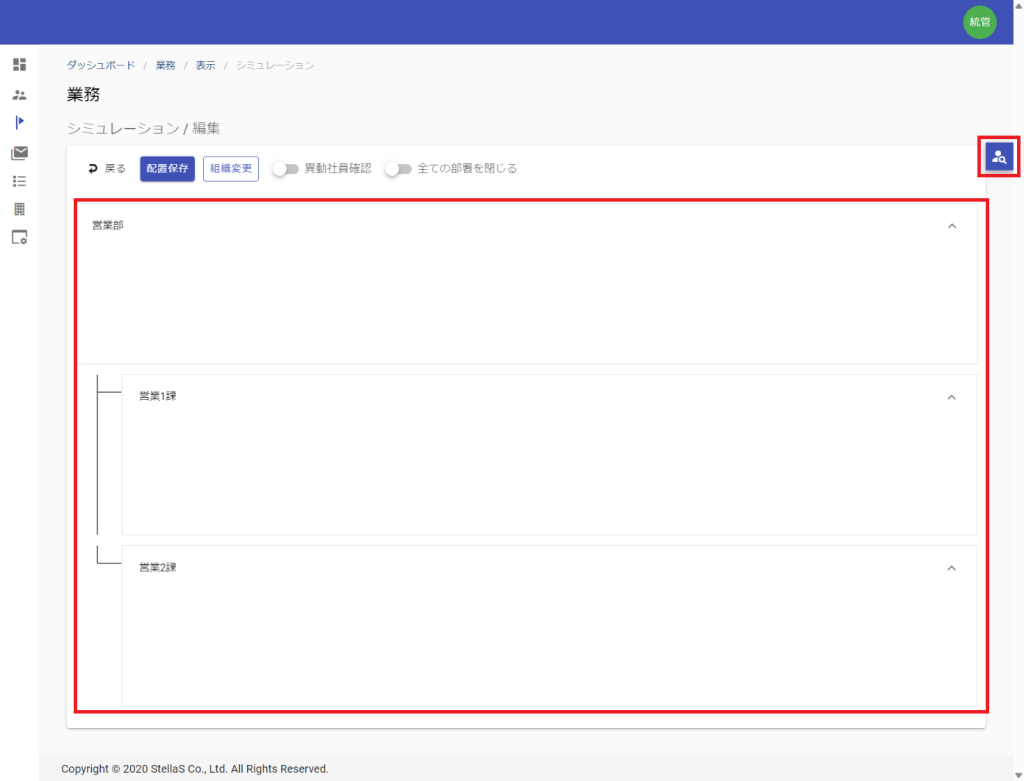Collapse the 営業部 panel
The width and height of the screenshot is (1024, 781).
coord(951,226)
